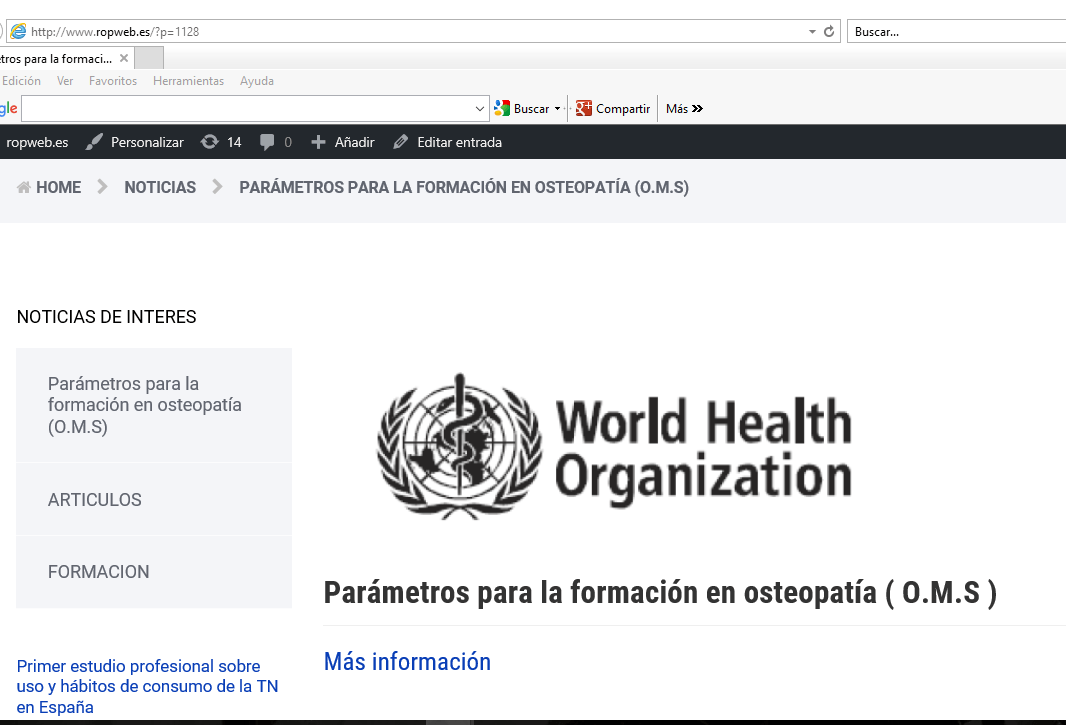Open link Primer estudio profesional sobre uso y hábitos

pos(148,686)
